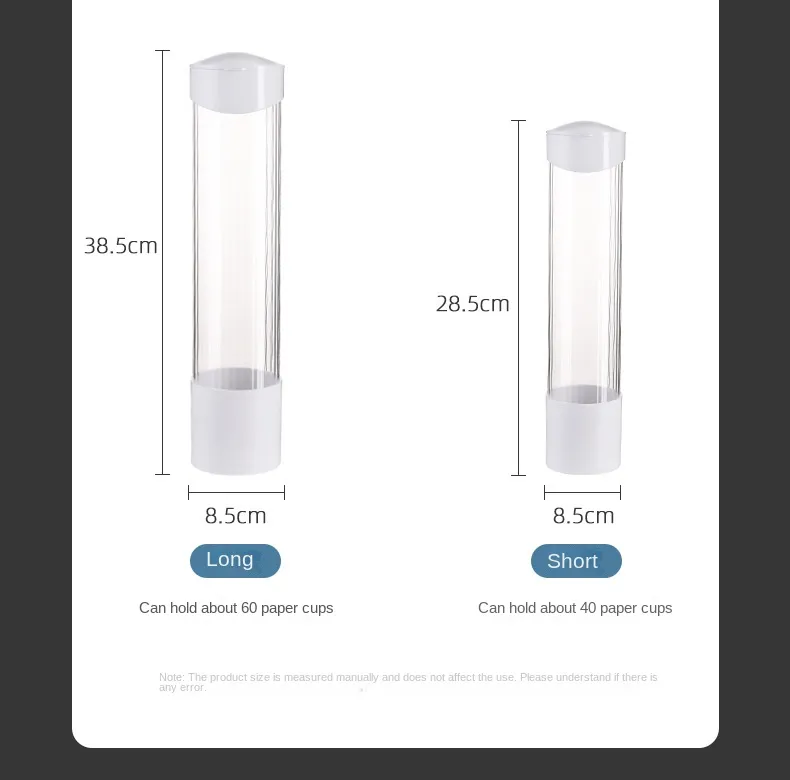This screenshot has height=780, width=790.
Task: Click the dark background left of the card
Action: [35, 390]
